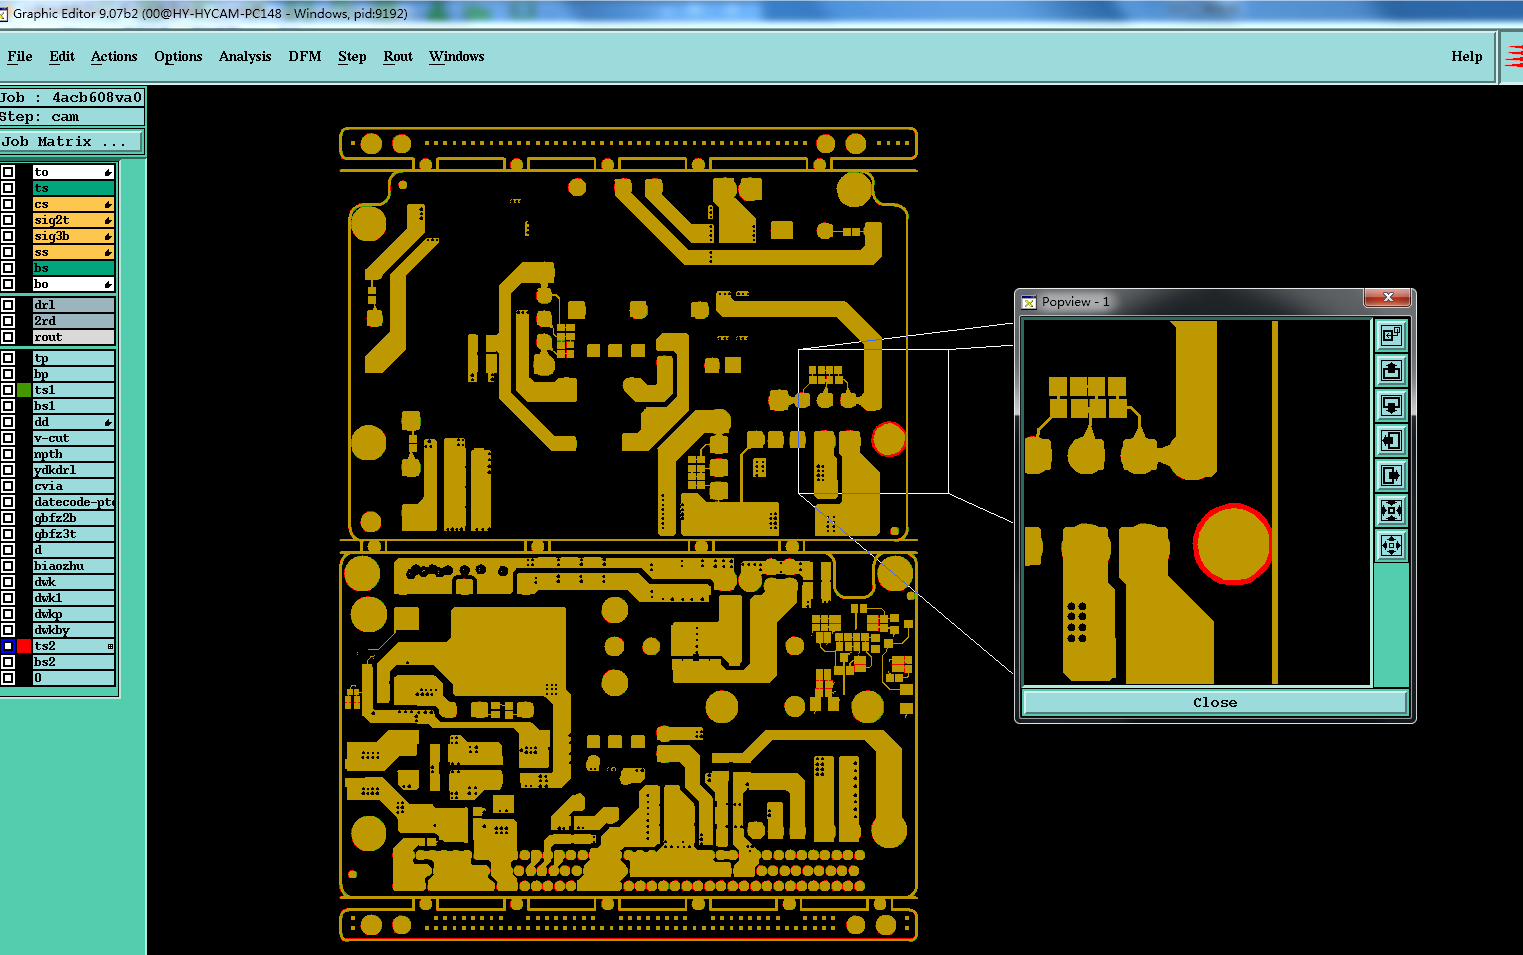Pan popview up arrow icon

tap(1391, 371)
